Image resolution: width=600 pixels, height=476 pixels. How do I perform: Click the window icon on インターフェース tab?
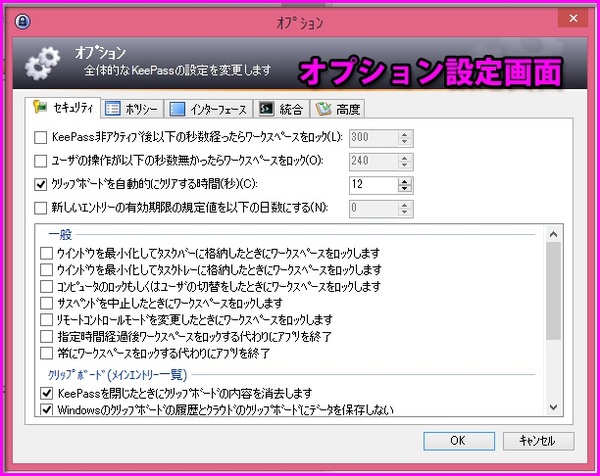click(x=177, y=109)
